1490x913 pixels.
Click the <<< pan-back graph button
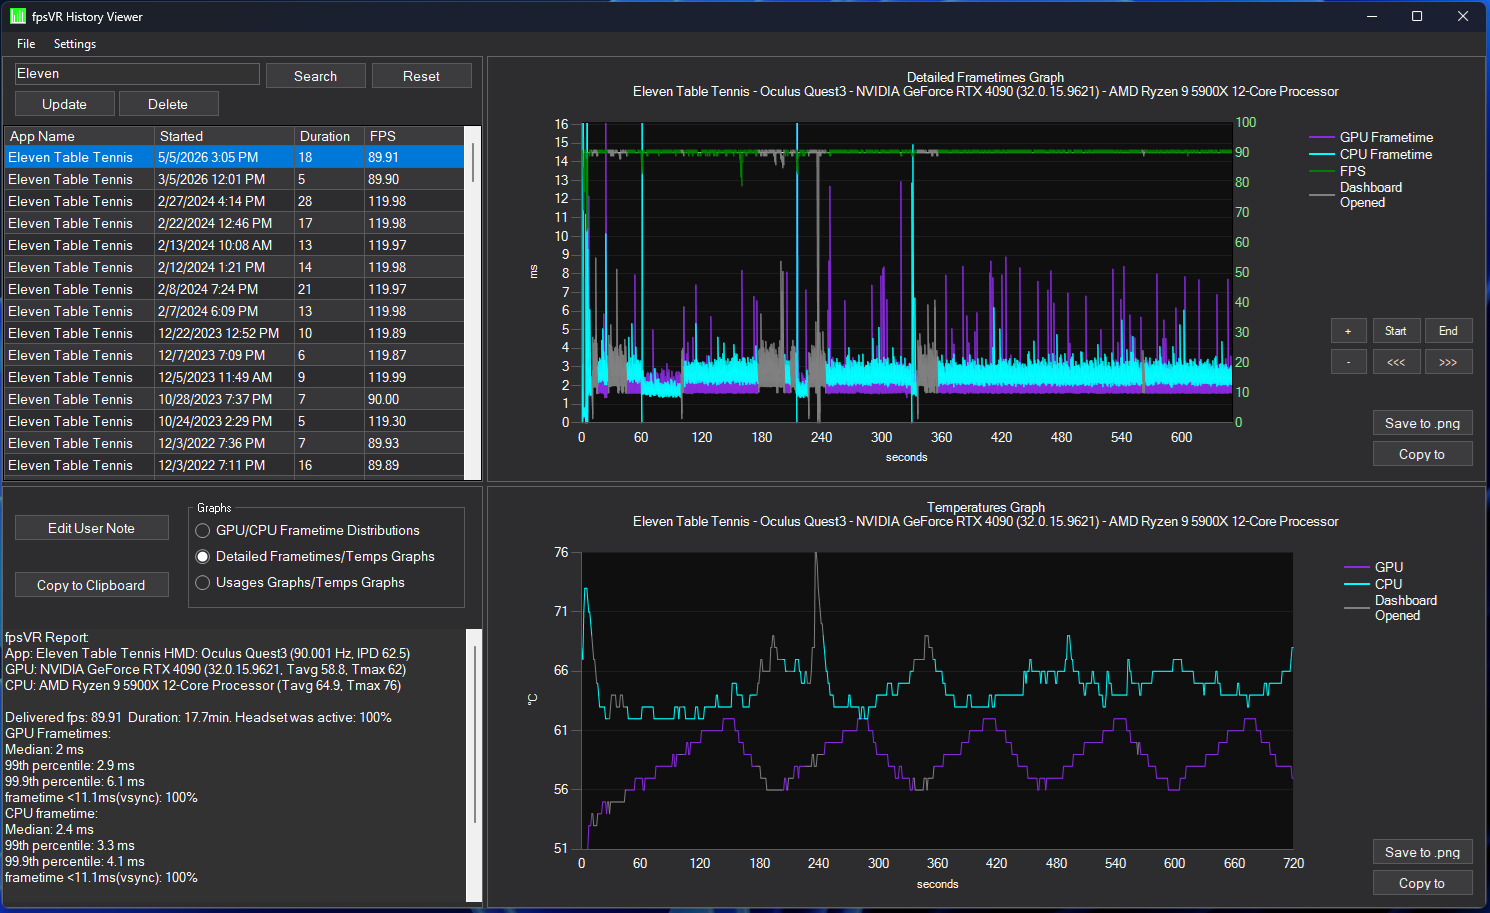1396,362
